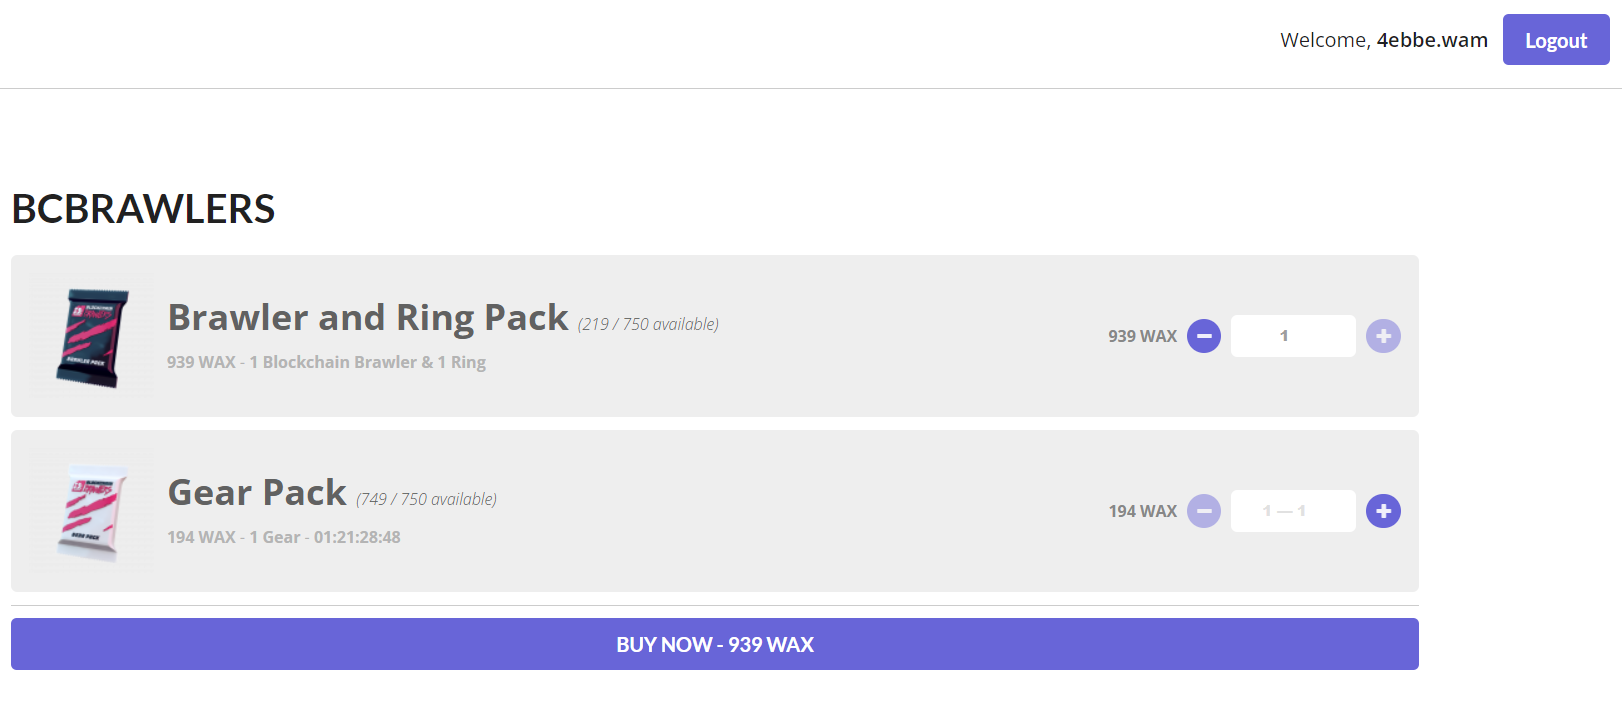Click the 749 / 750 available text
Image resolution: width=1622 pixels, height=723 pixels.
[x=426, y=499]
